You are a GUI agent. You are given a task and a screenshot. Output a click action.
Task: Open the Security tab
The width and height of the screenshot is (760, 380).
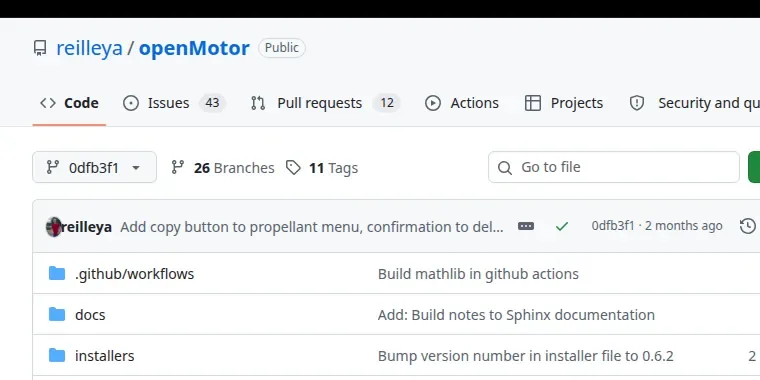(x=694, y=103)
